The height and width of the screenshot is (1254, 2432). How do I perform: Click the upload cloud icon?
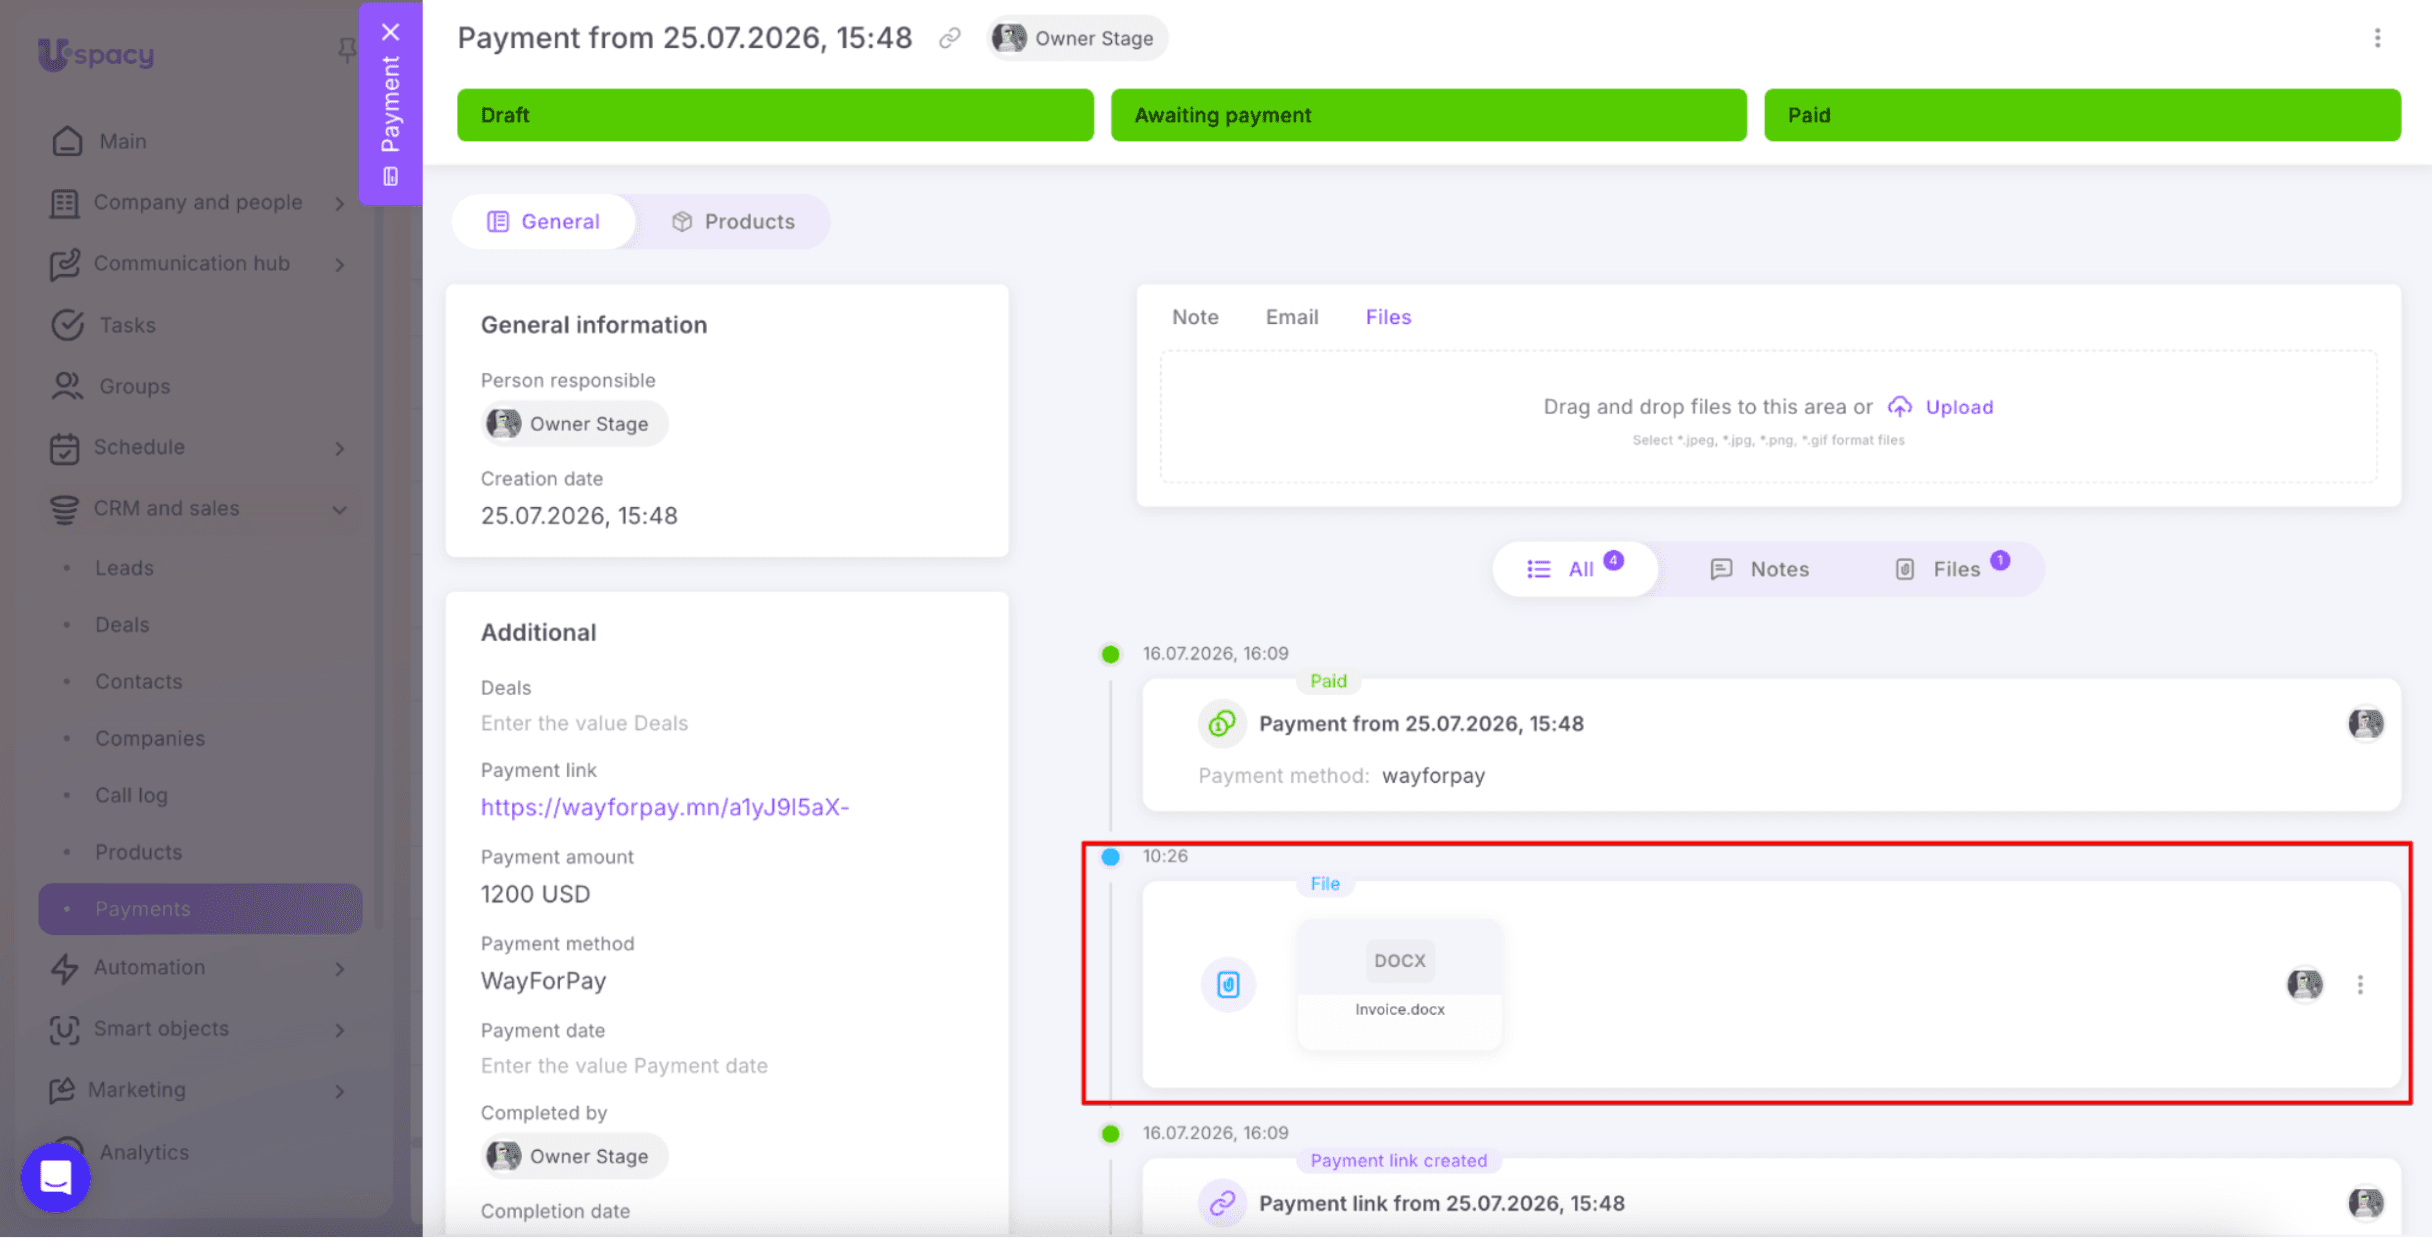[1899, 407]
